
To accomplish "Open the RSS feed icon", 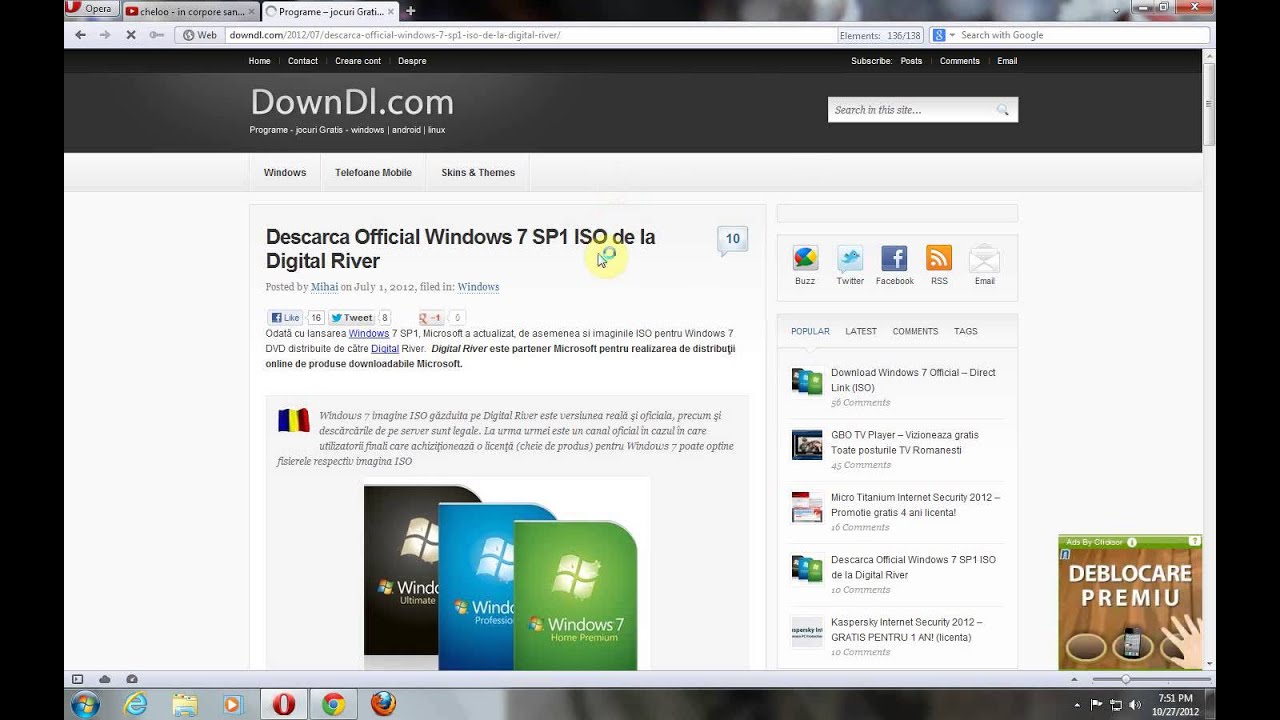I will (939, 258).
